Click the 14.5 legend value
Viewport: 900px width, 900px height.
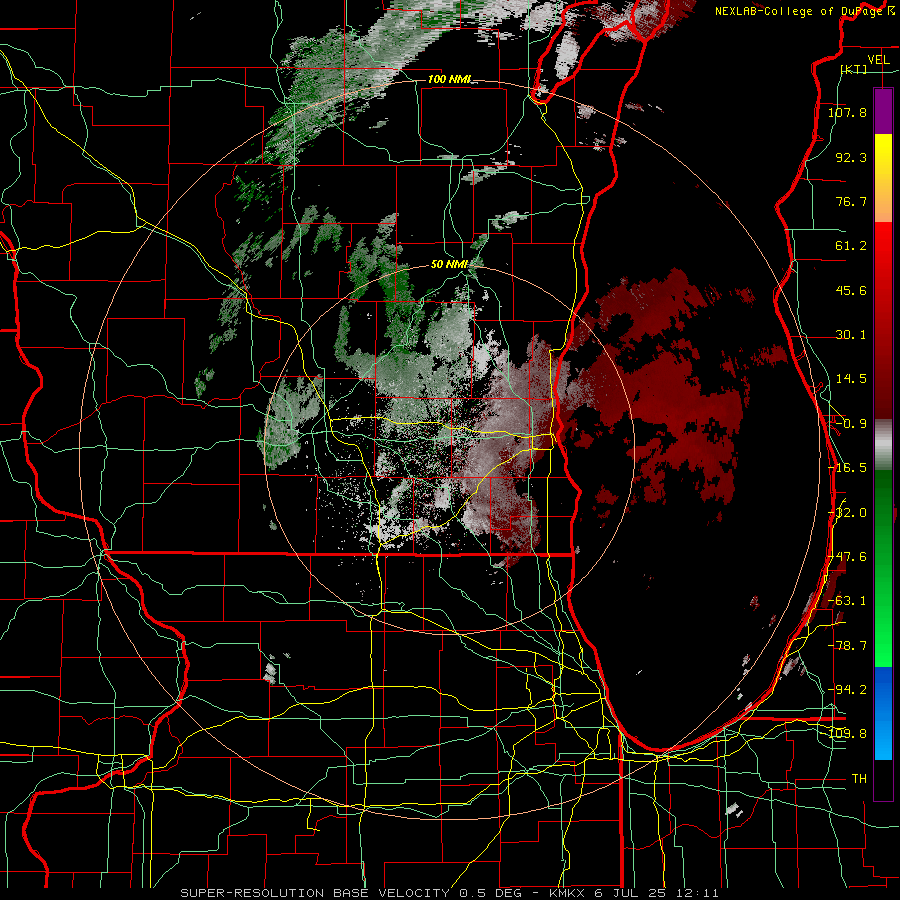[851, 379]
